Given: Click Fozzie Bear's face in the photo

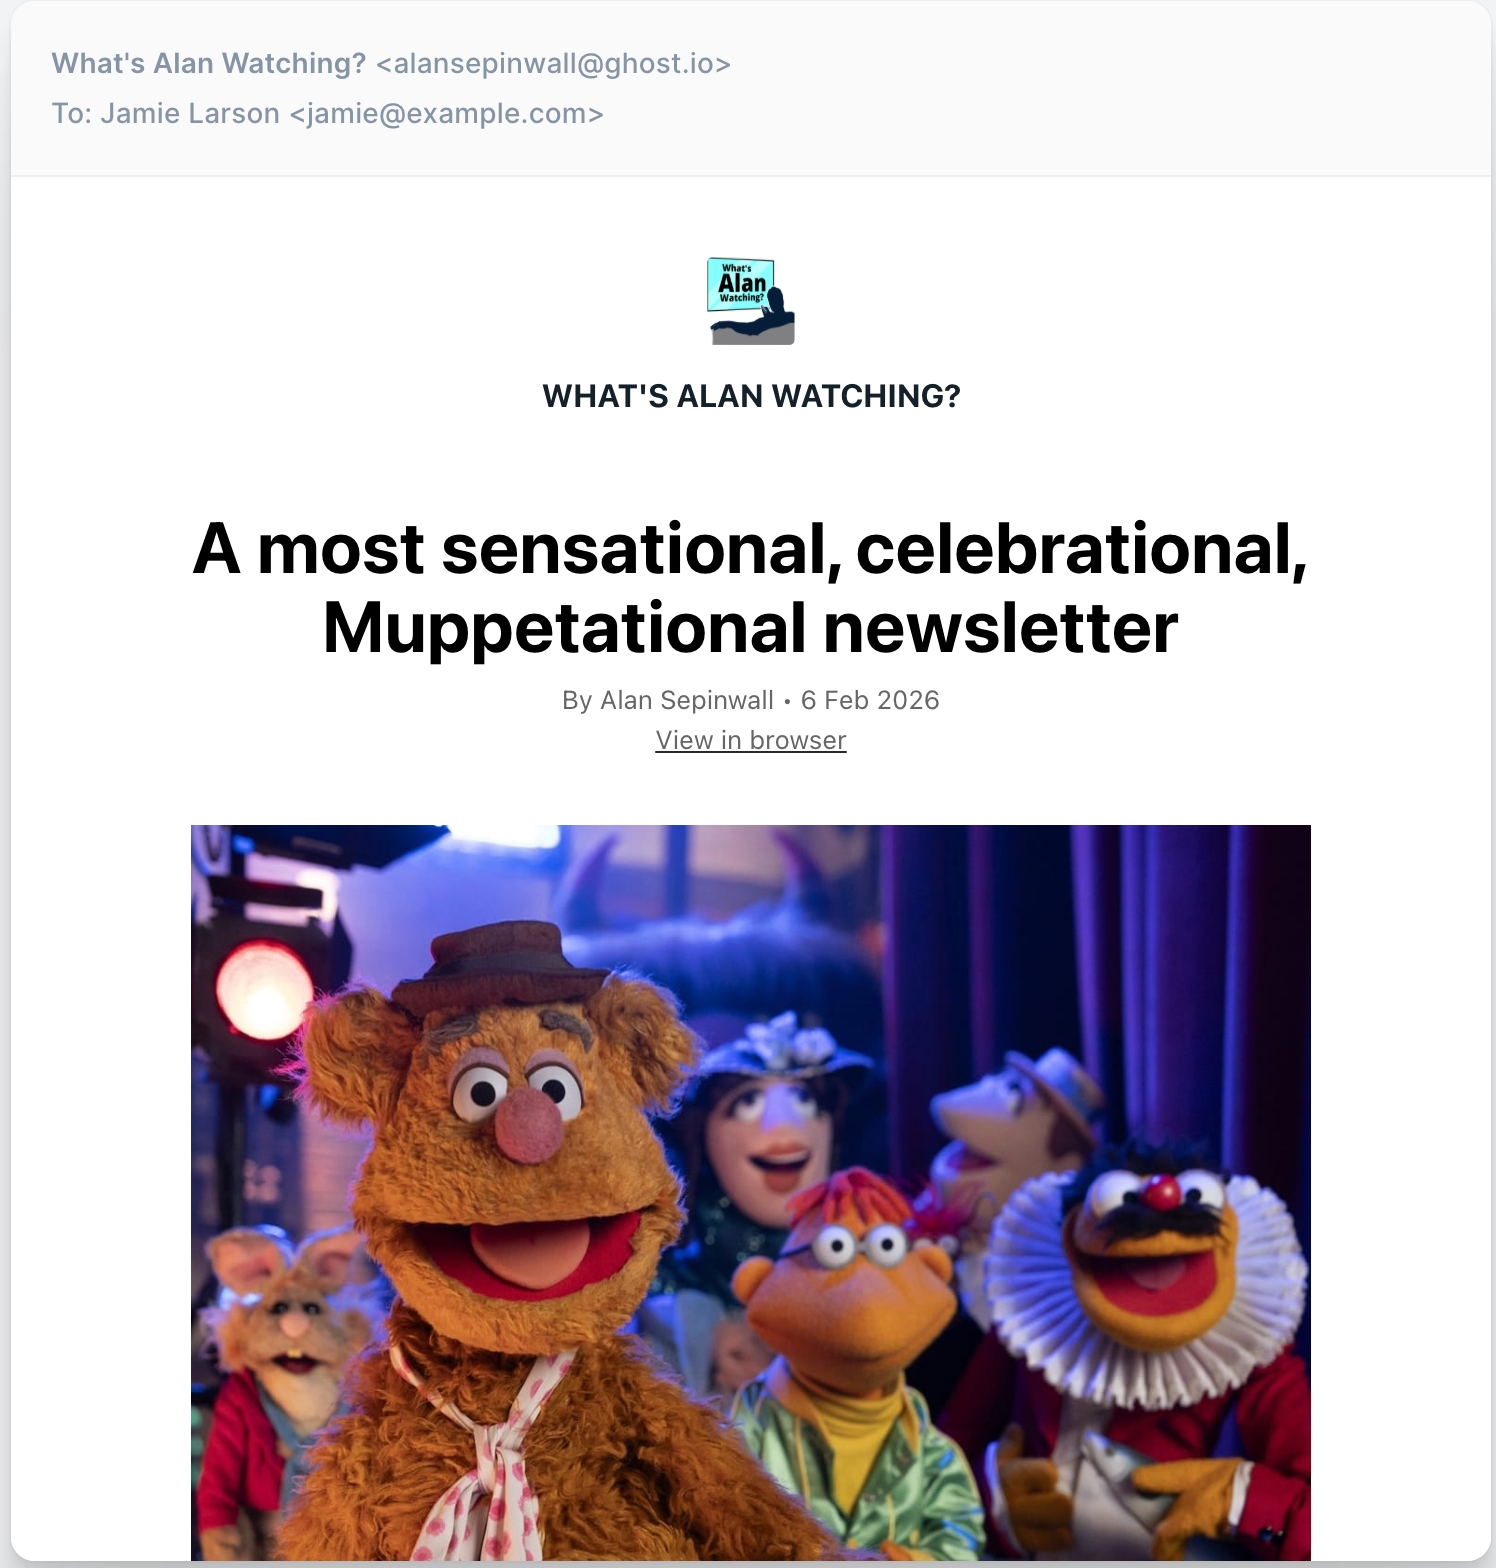Looking at the screenshot, I should coord(510,1150).
